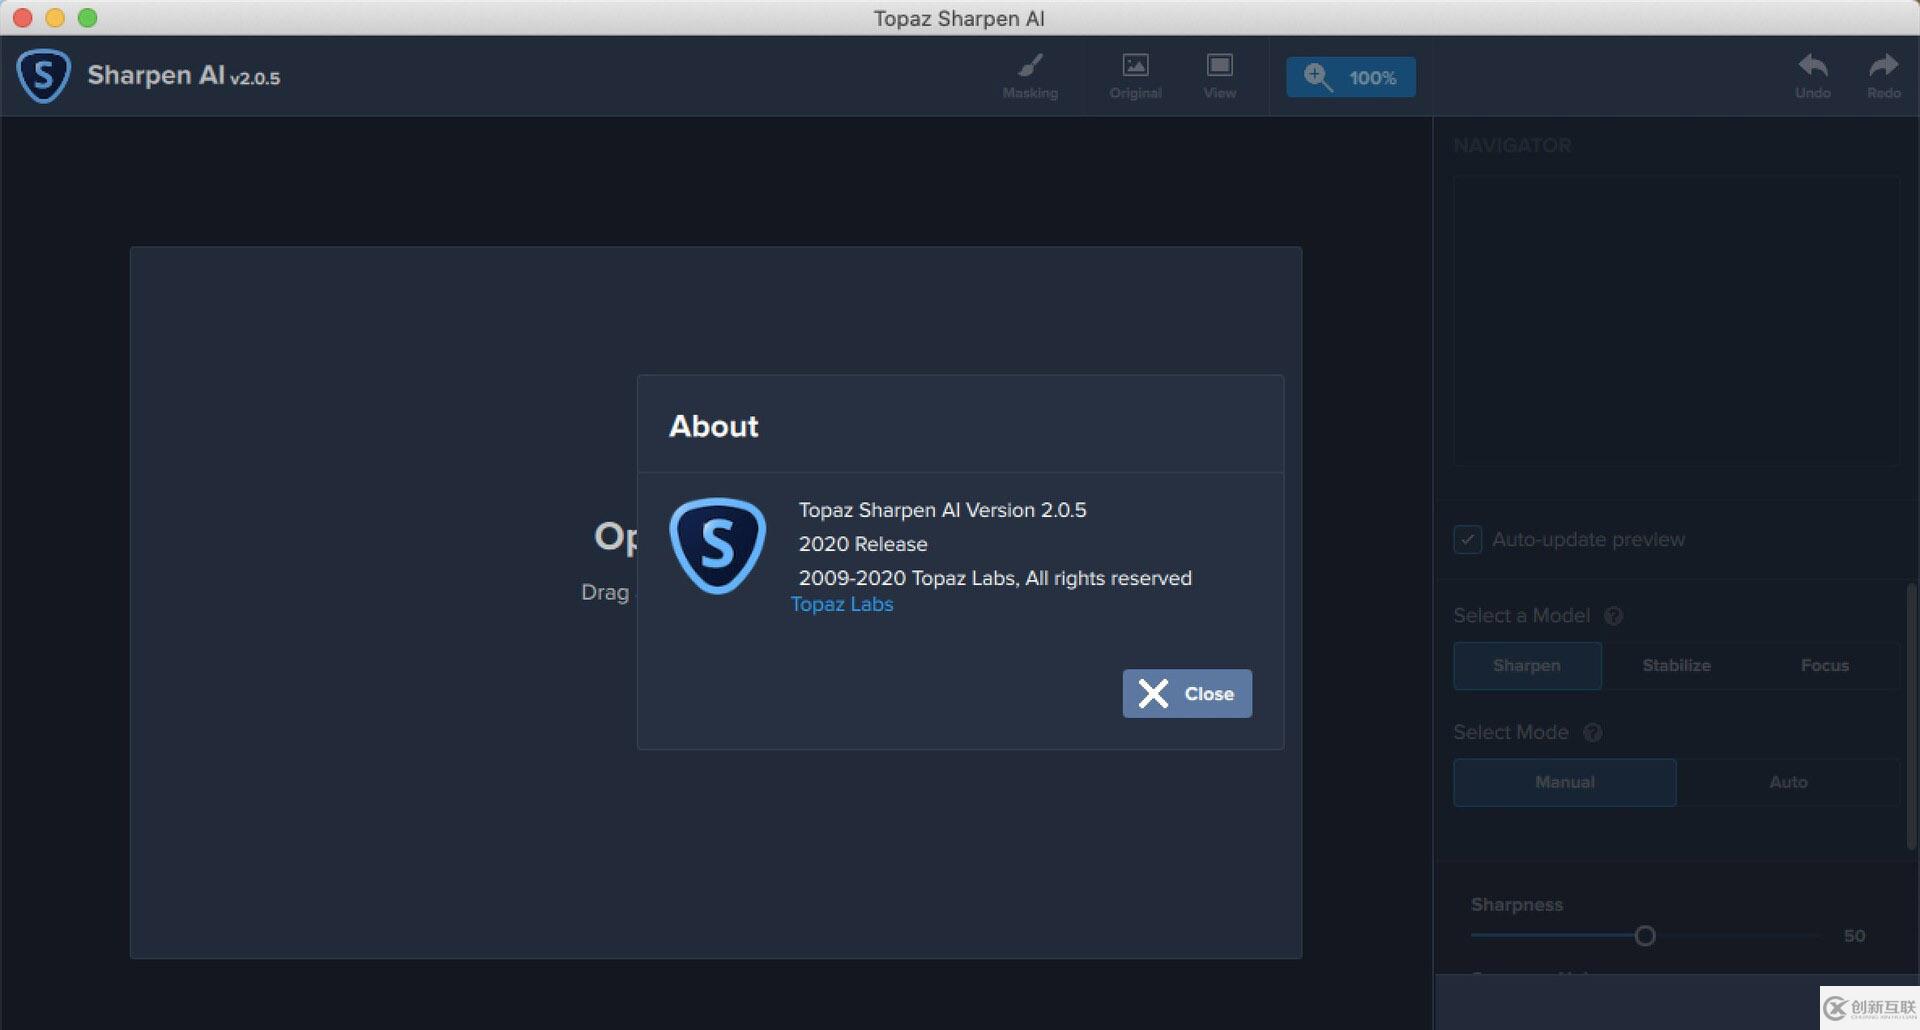
Task: Click the Navigator preview area
Action: (x=1676, y=320)
